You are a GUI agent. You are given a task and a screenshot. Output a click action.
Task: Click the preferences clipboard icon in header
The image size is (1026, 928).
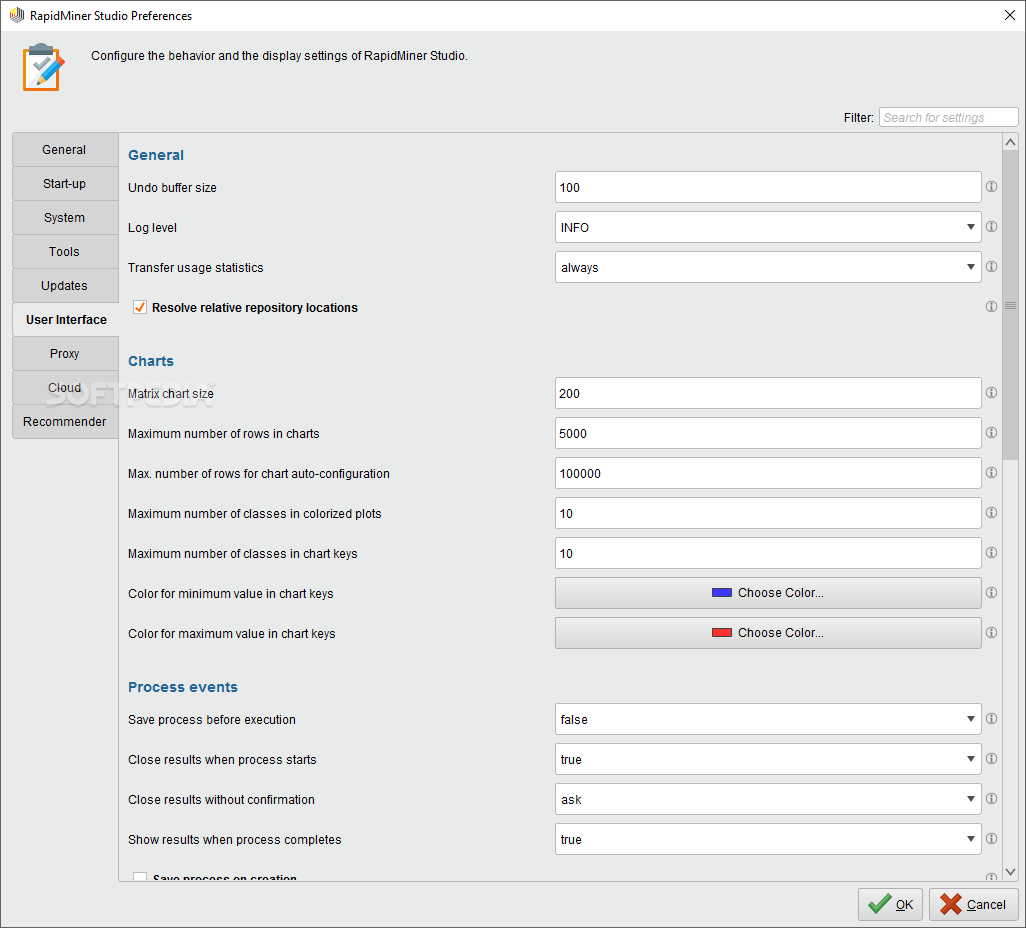click(x=43, y=67)
